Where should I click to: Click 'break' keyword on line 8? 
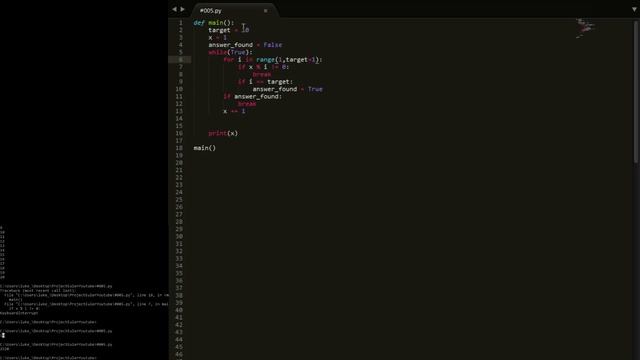click(262, 74)
